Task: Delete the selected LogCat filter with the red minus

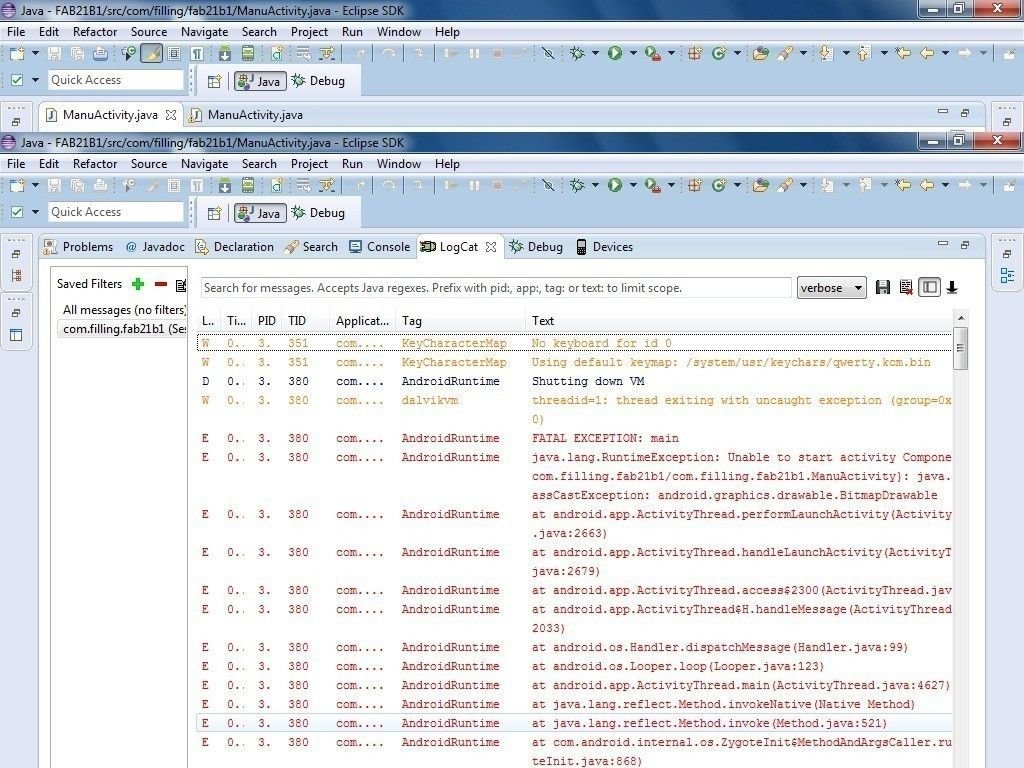Action: [161, 284]
